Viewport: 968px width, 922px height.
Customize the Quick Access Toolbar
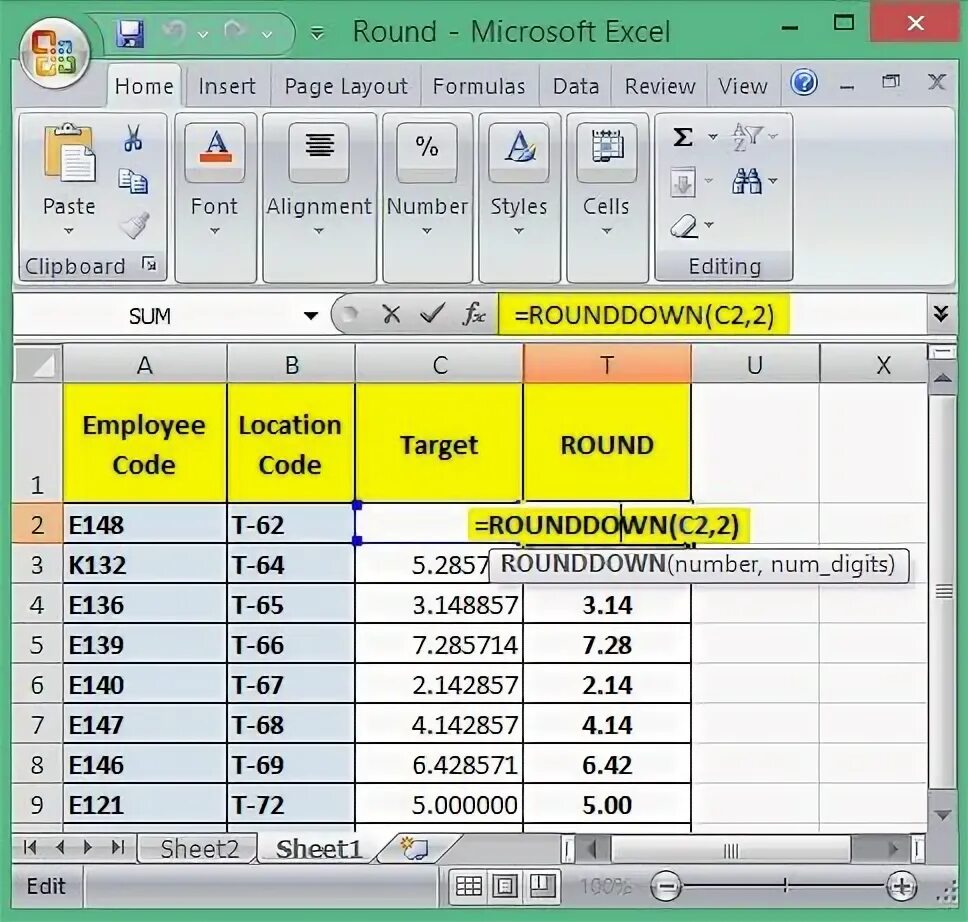point(317,33)
